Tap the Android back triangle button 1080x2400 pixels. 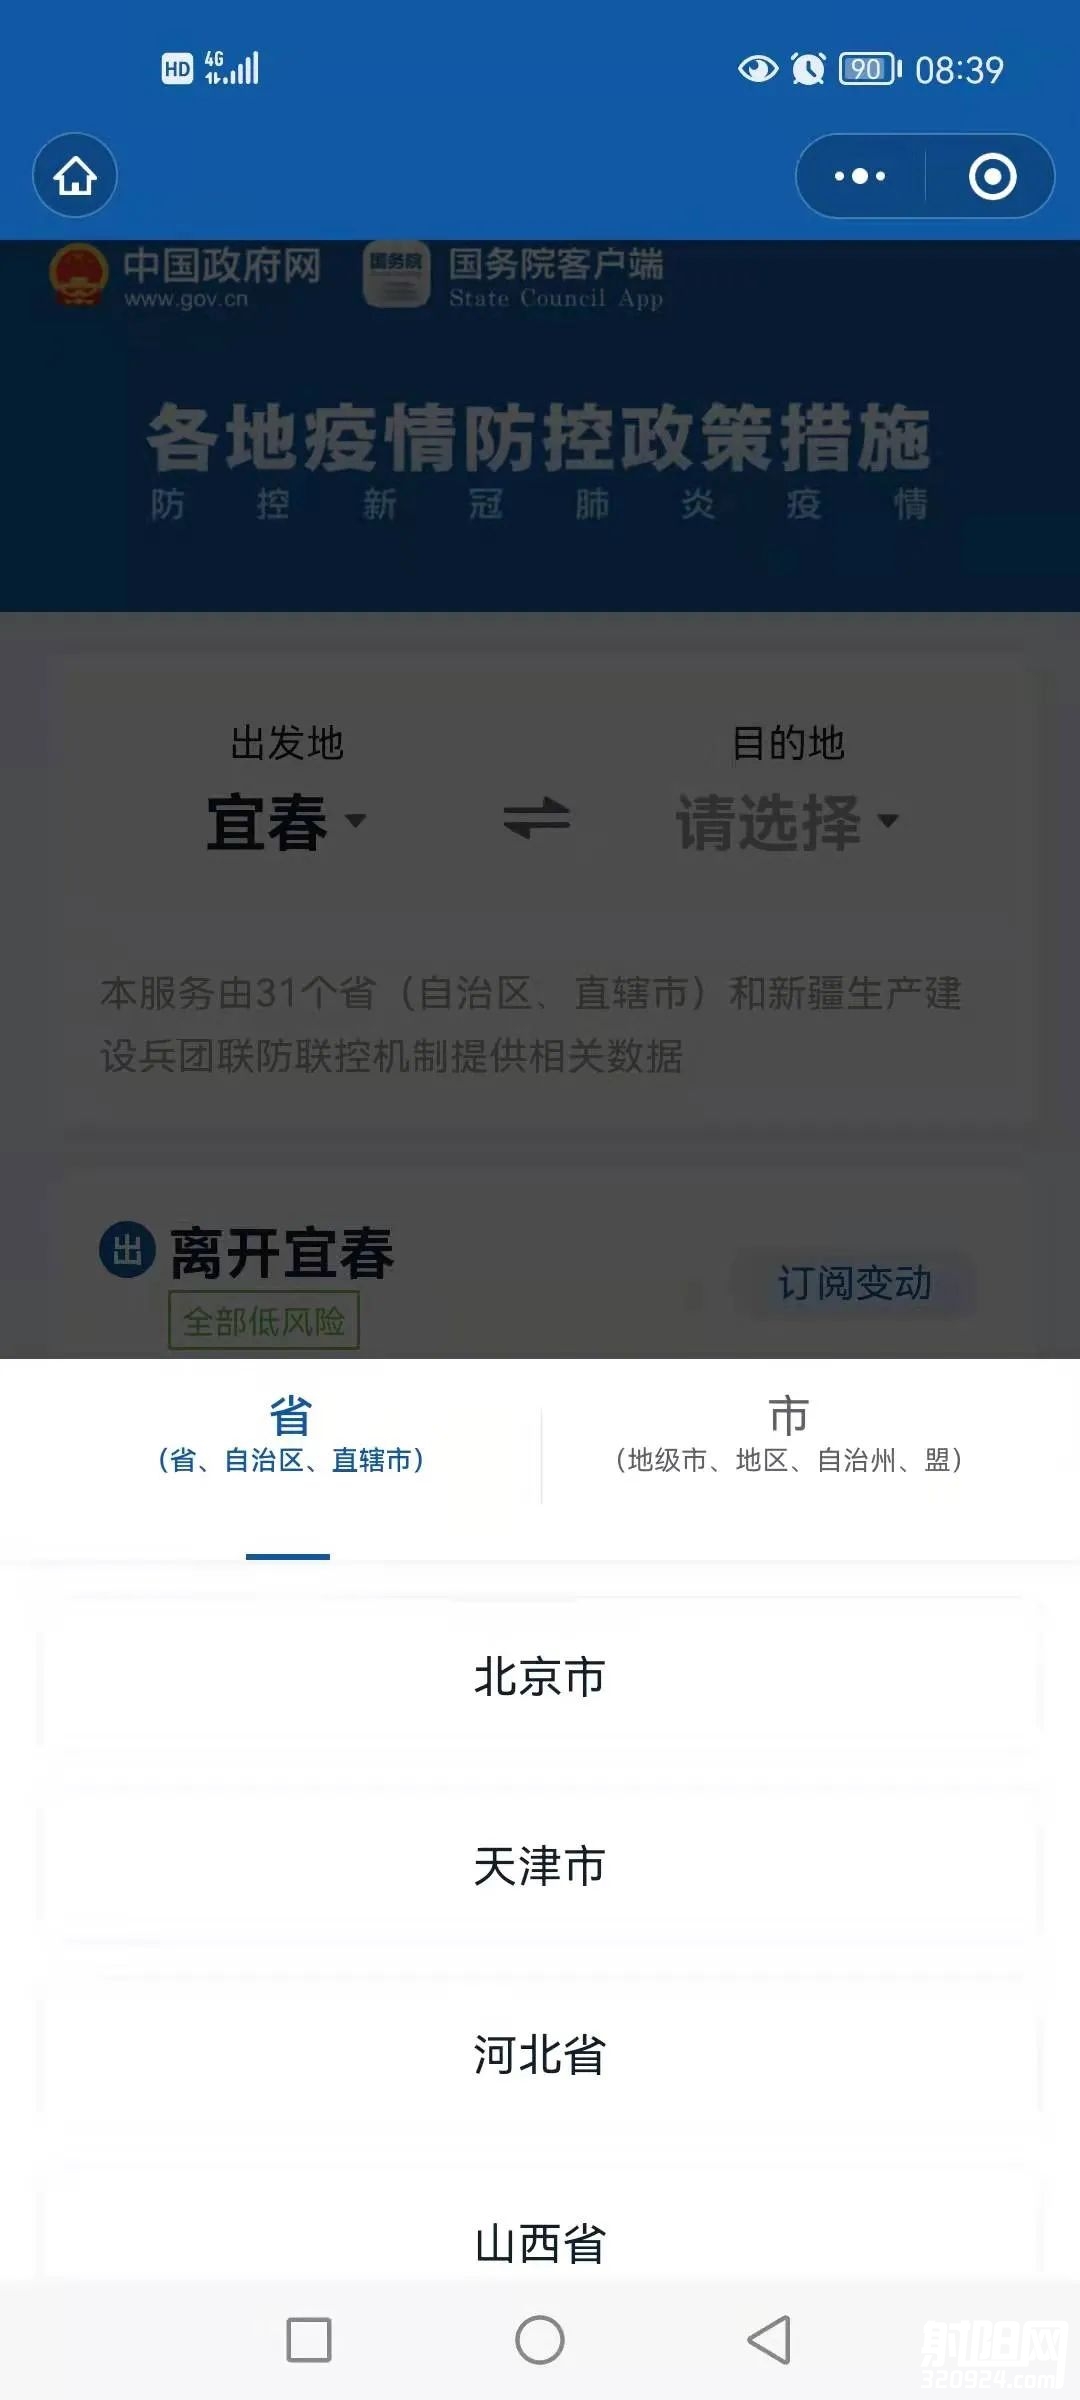pyautogui.click(x=769, y=2340)
